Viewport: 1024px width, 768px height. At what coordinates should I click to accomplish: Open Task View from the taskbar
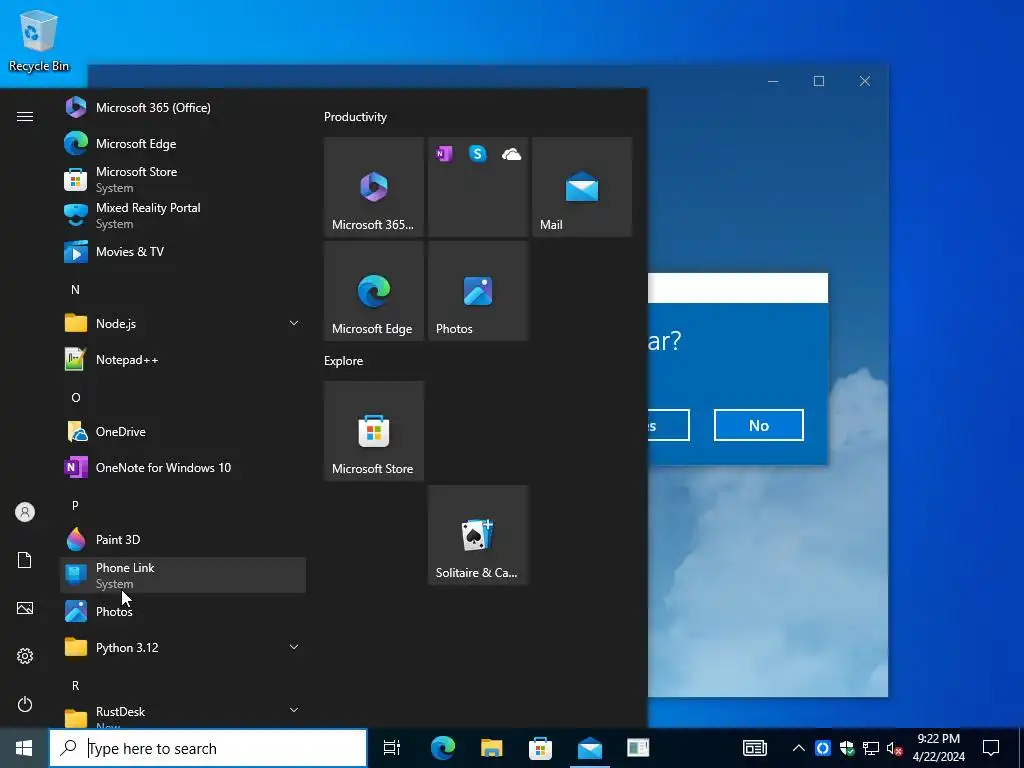pyautogui.click(x=392, y=748)
